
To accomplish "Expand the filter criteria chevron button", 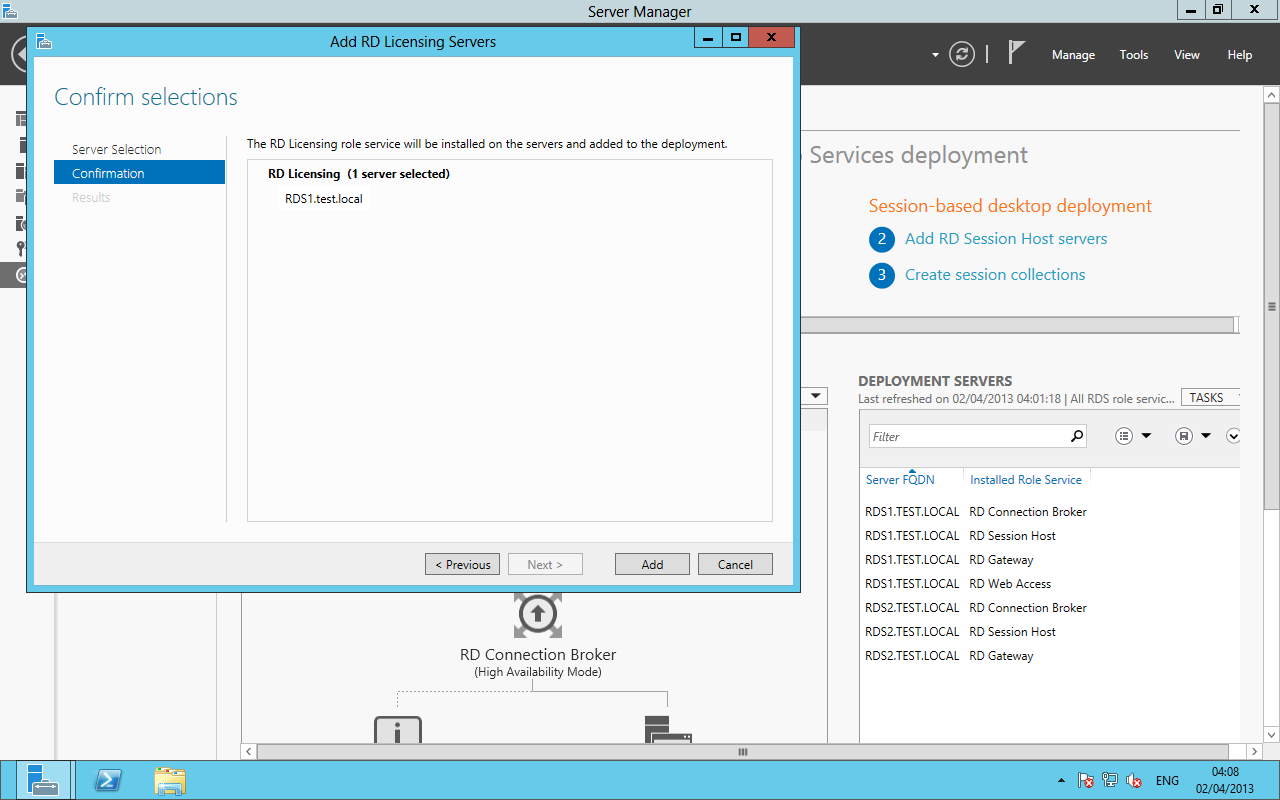I will coord(1233,436).
